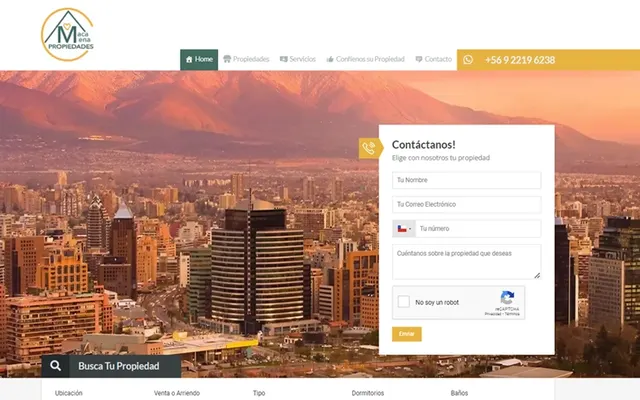Click the search magnifier icon

click(x=56, y=366)
